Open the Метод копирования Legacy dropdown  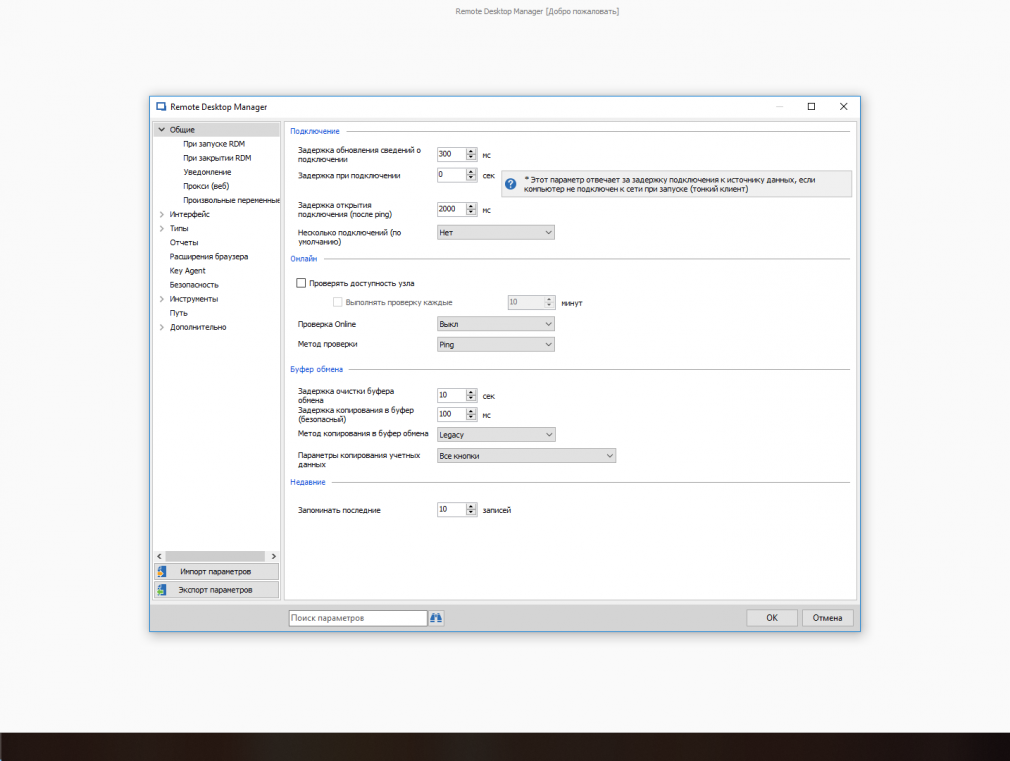(496, 435)
